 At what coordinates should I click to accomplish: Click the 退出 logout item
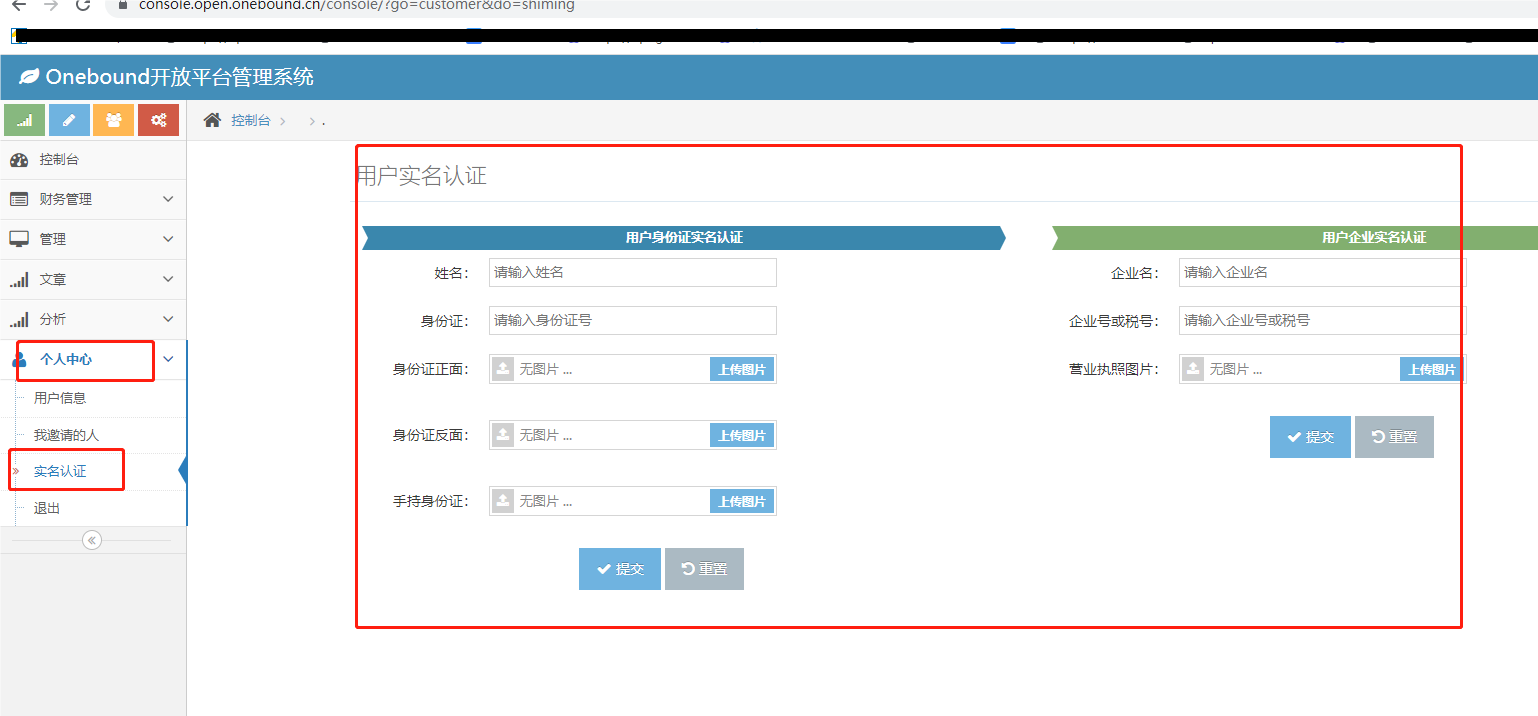pyautogui.click(x=47, y=508)
